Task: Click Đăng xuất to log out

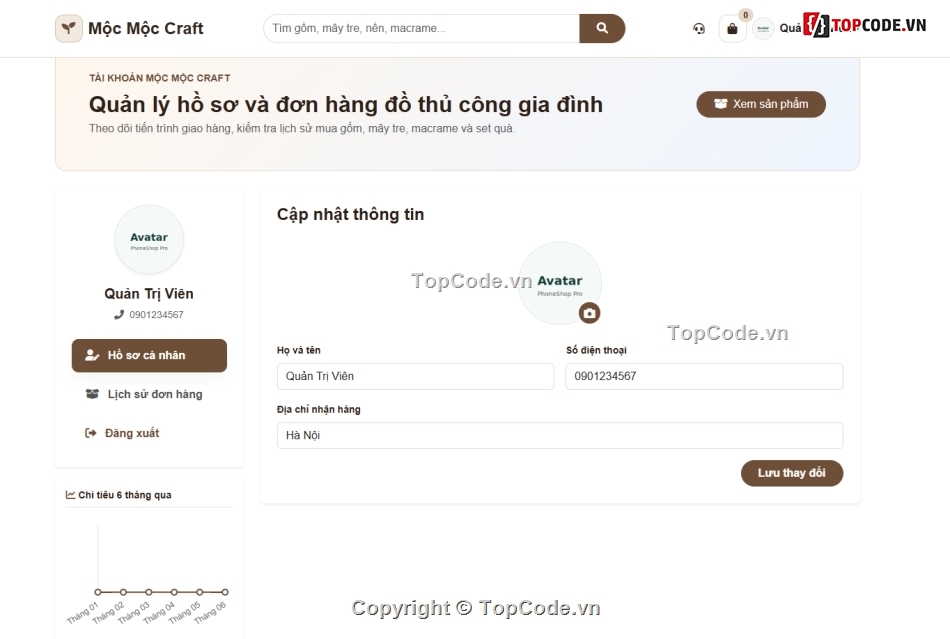Action: click(x=149, y=433)
